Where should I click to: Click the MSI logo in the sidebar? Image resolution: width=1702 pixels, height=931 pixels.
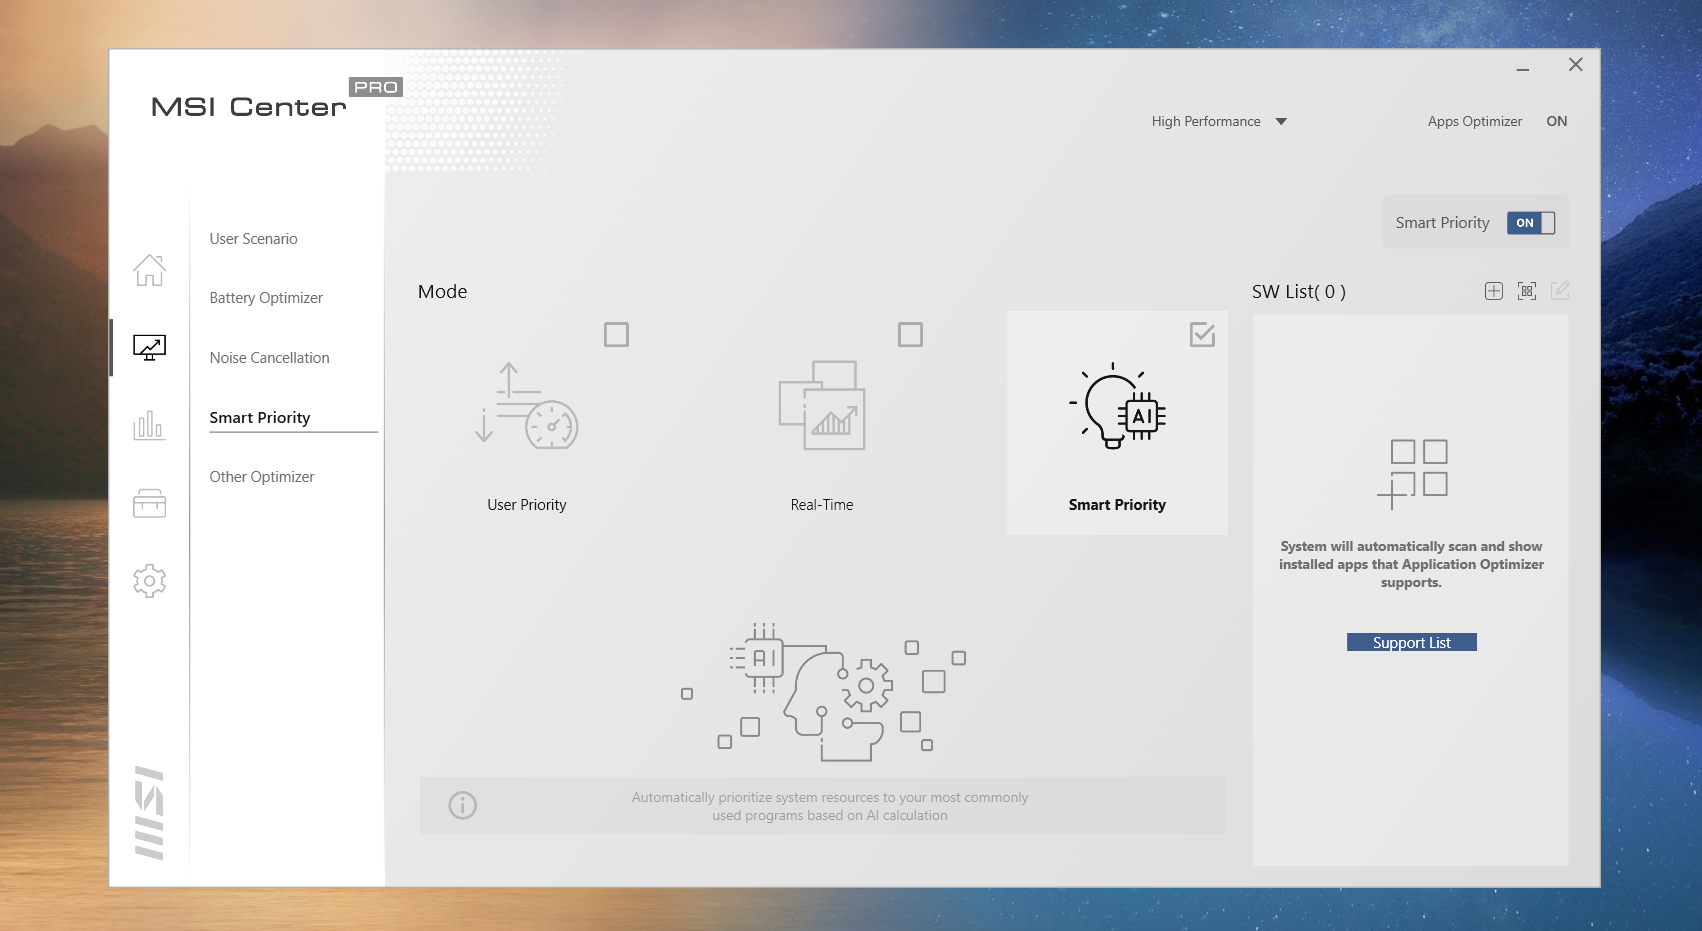click(x=149, y=813)
